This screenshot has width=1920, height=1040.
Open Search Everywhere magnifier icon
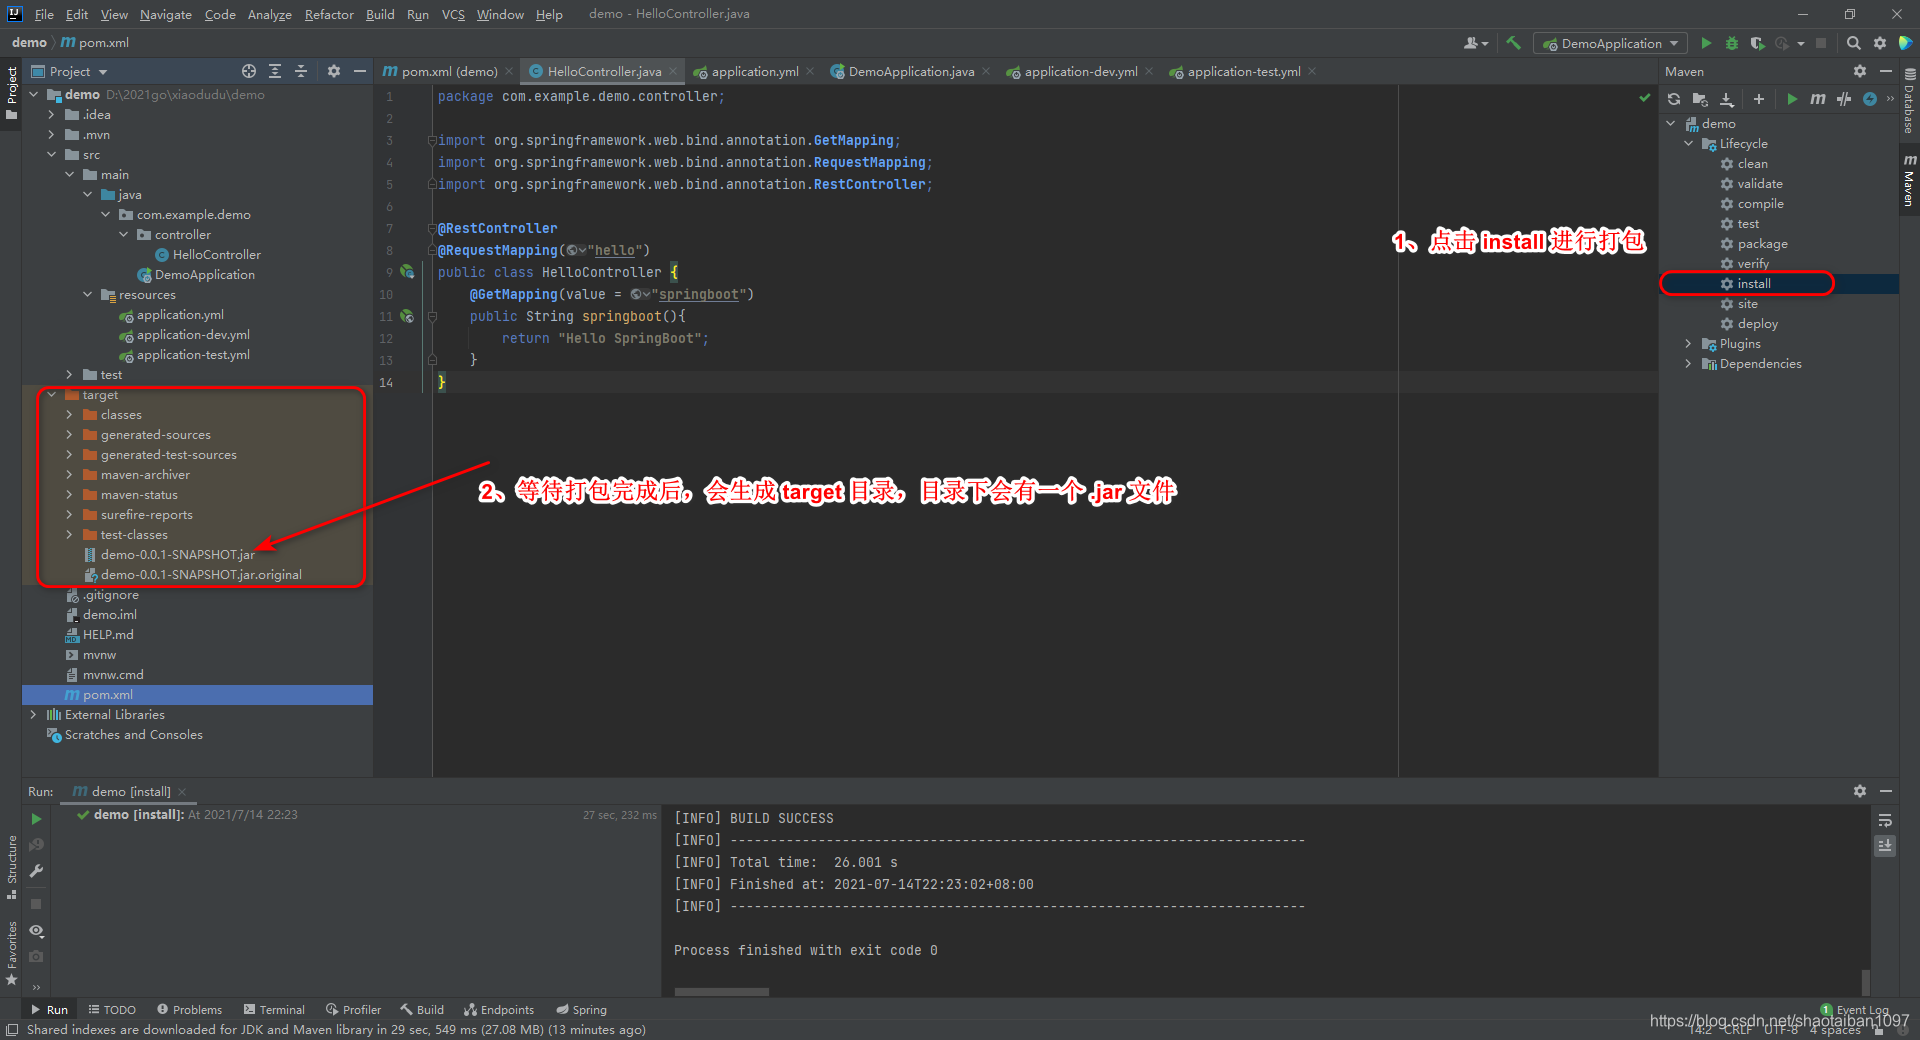tap(1853, 43)
